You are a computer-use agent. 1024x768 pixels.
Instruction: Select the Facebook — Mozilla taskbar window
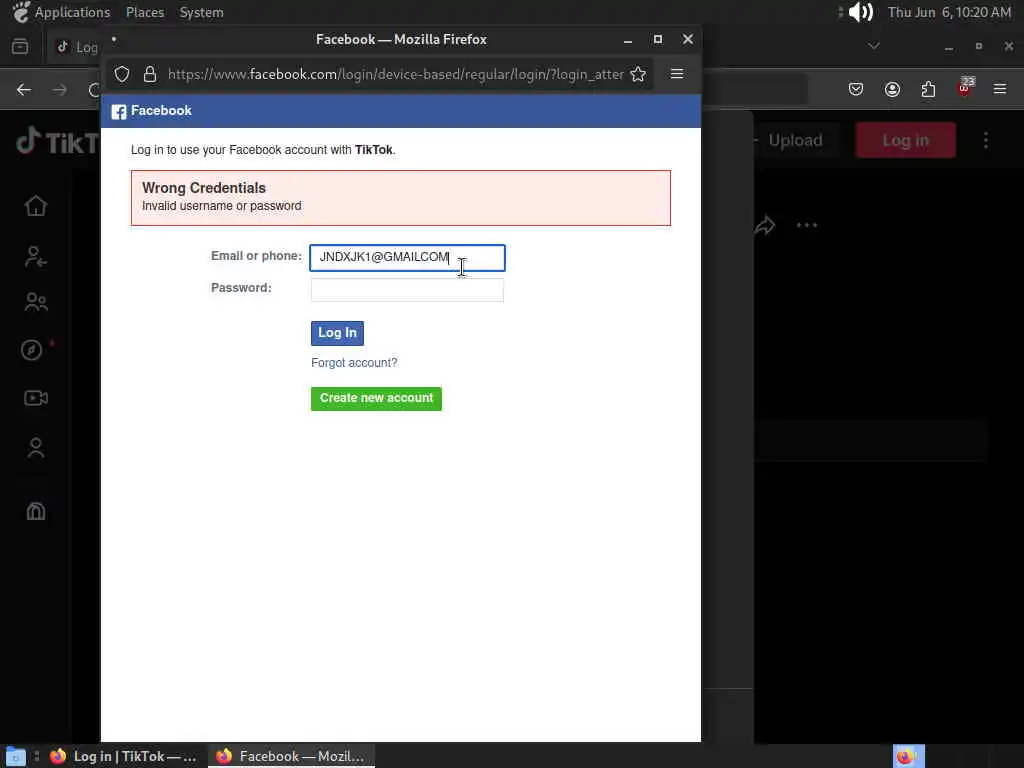point(291,756)
